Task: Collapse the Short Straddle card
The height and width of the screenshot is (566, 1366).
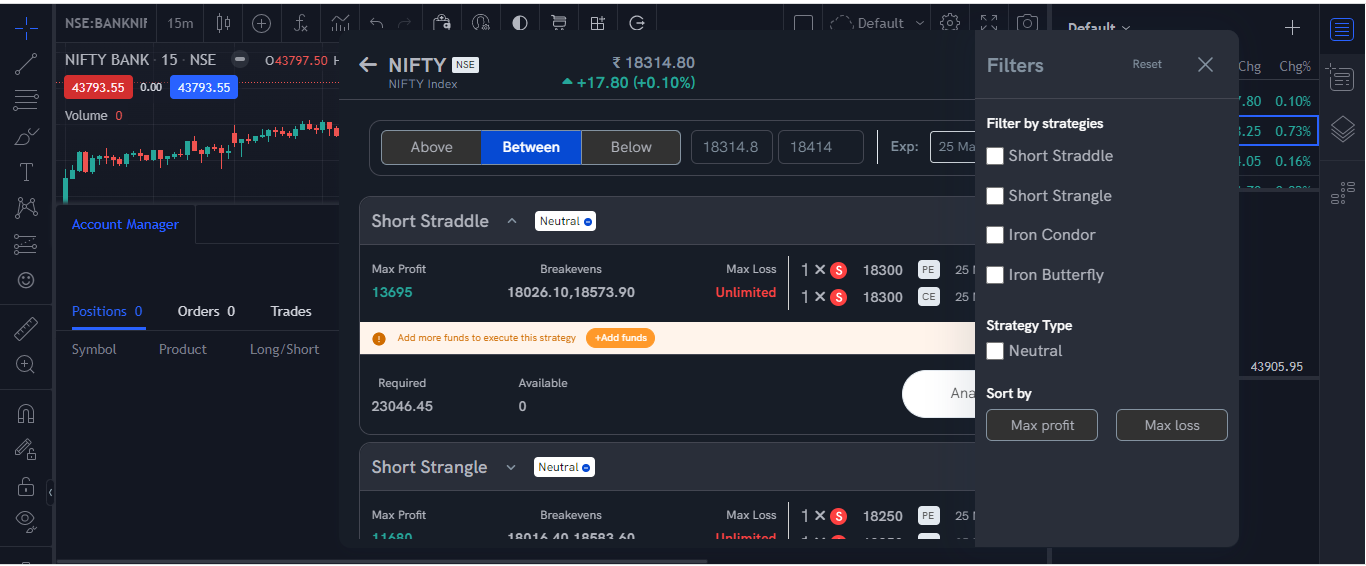Action: pos(512,221)
